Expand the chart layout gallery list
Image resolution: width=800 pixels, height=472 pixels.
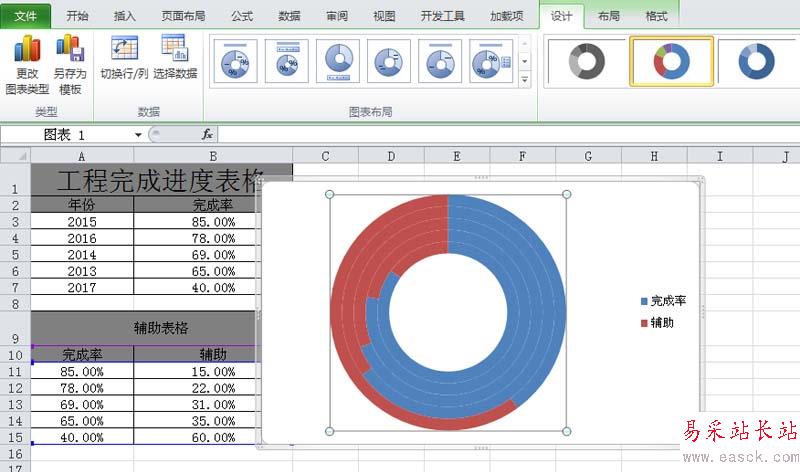[524, 80]
